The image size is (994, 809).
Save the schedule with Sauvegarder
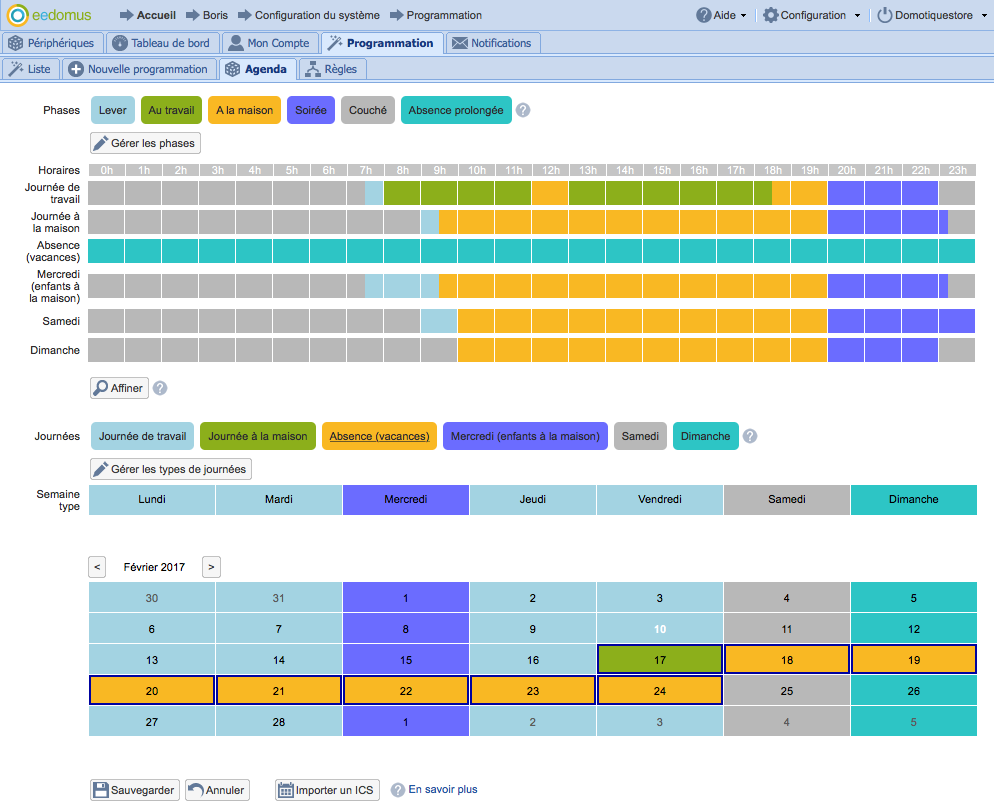(x=135, y=790)
